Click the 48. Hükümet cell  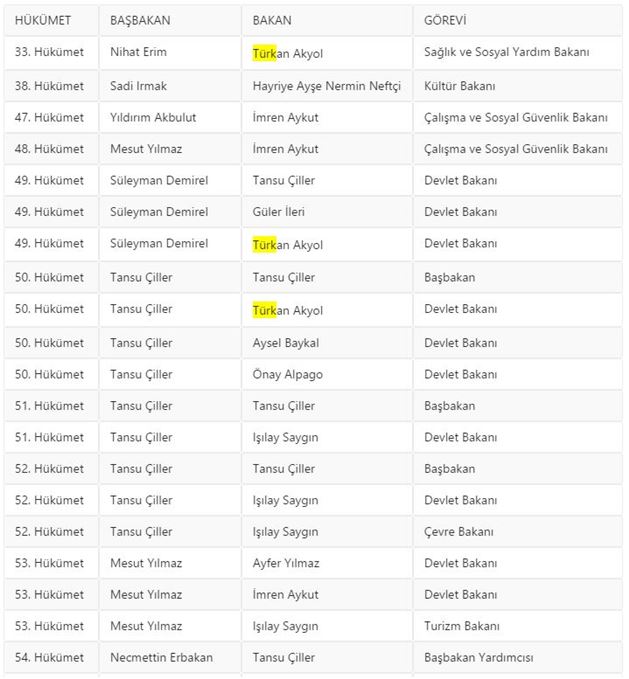point(49,149)
